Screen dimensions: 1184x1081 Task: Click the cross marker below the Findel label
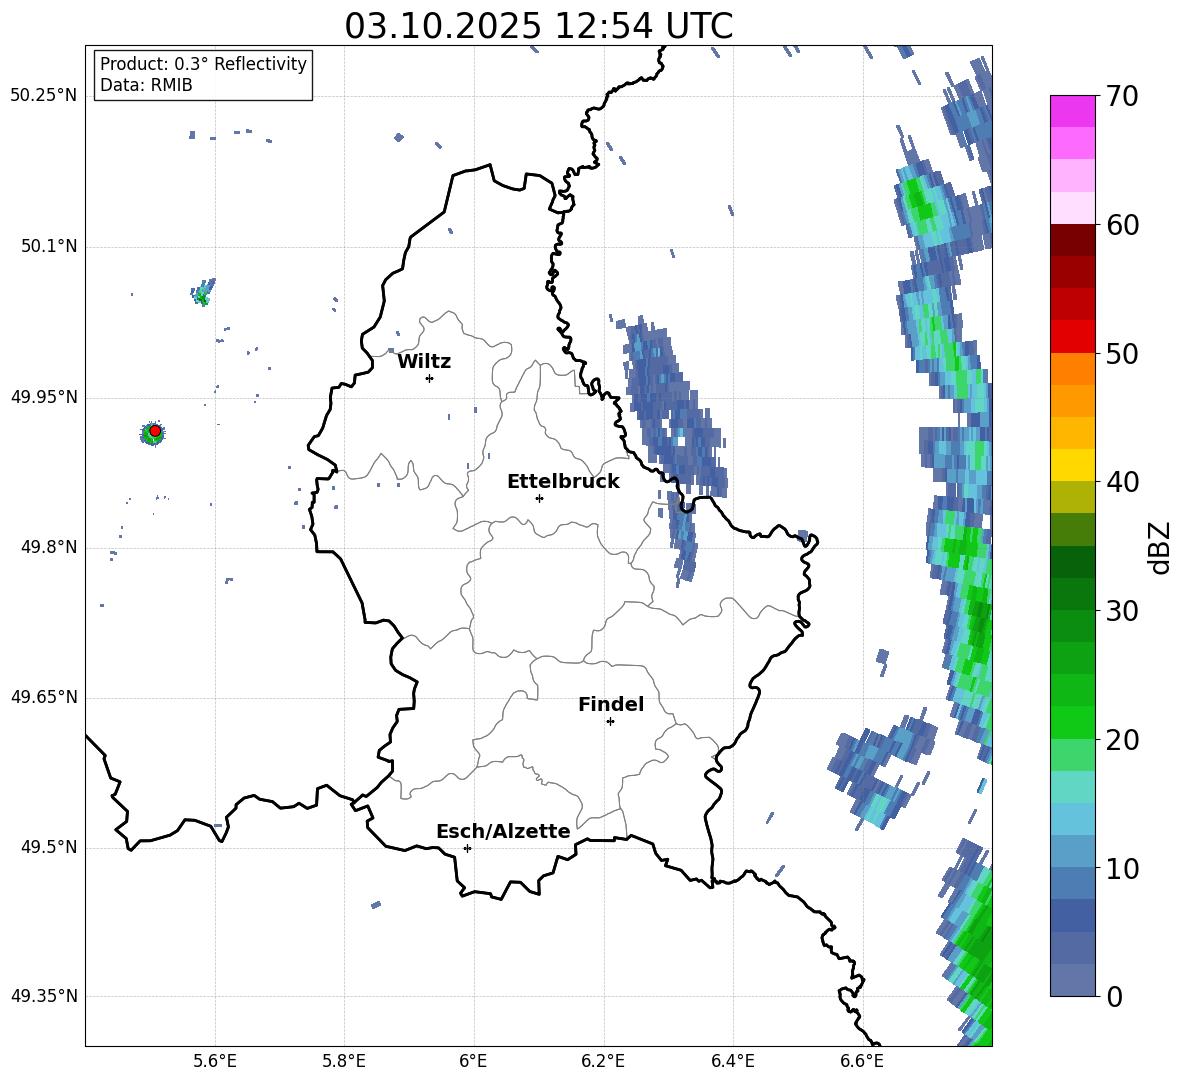click(x=610, y=722)
